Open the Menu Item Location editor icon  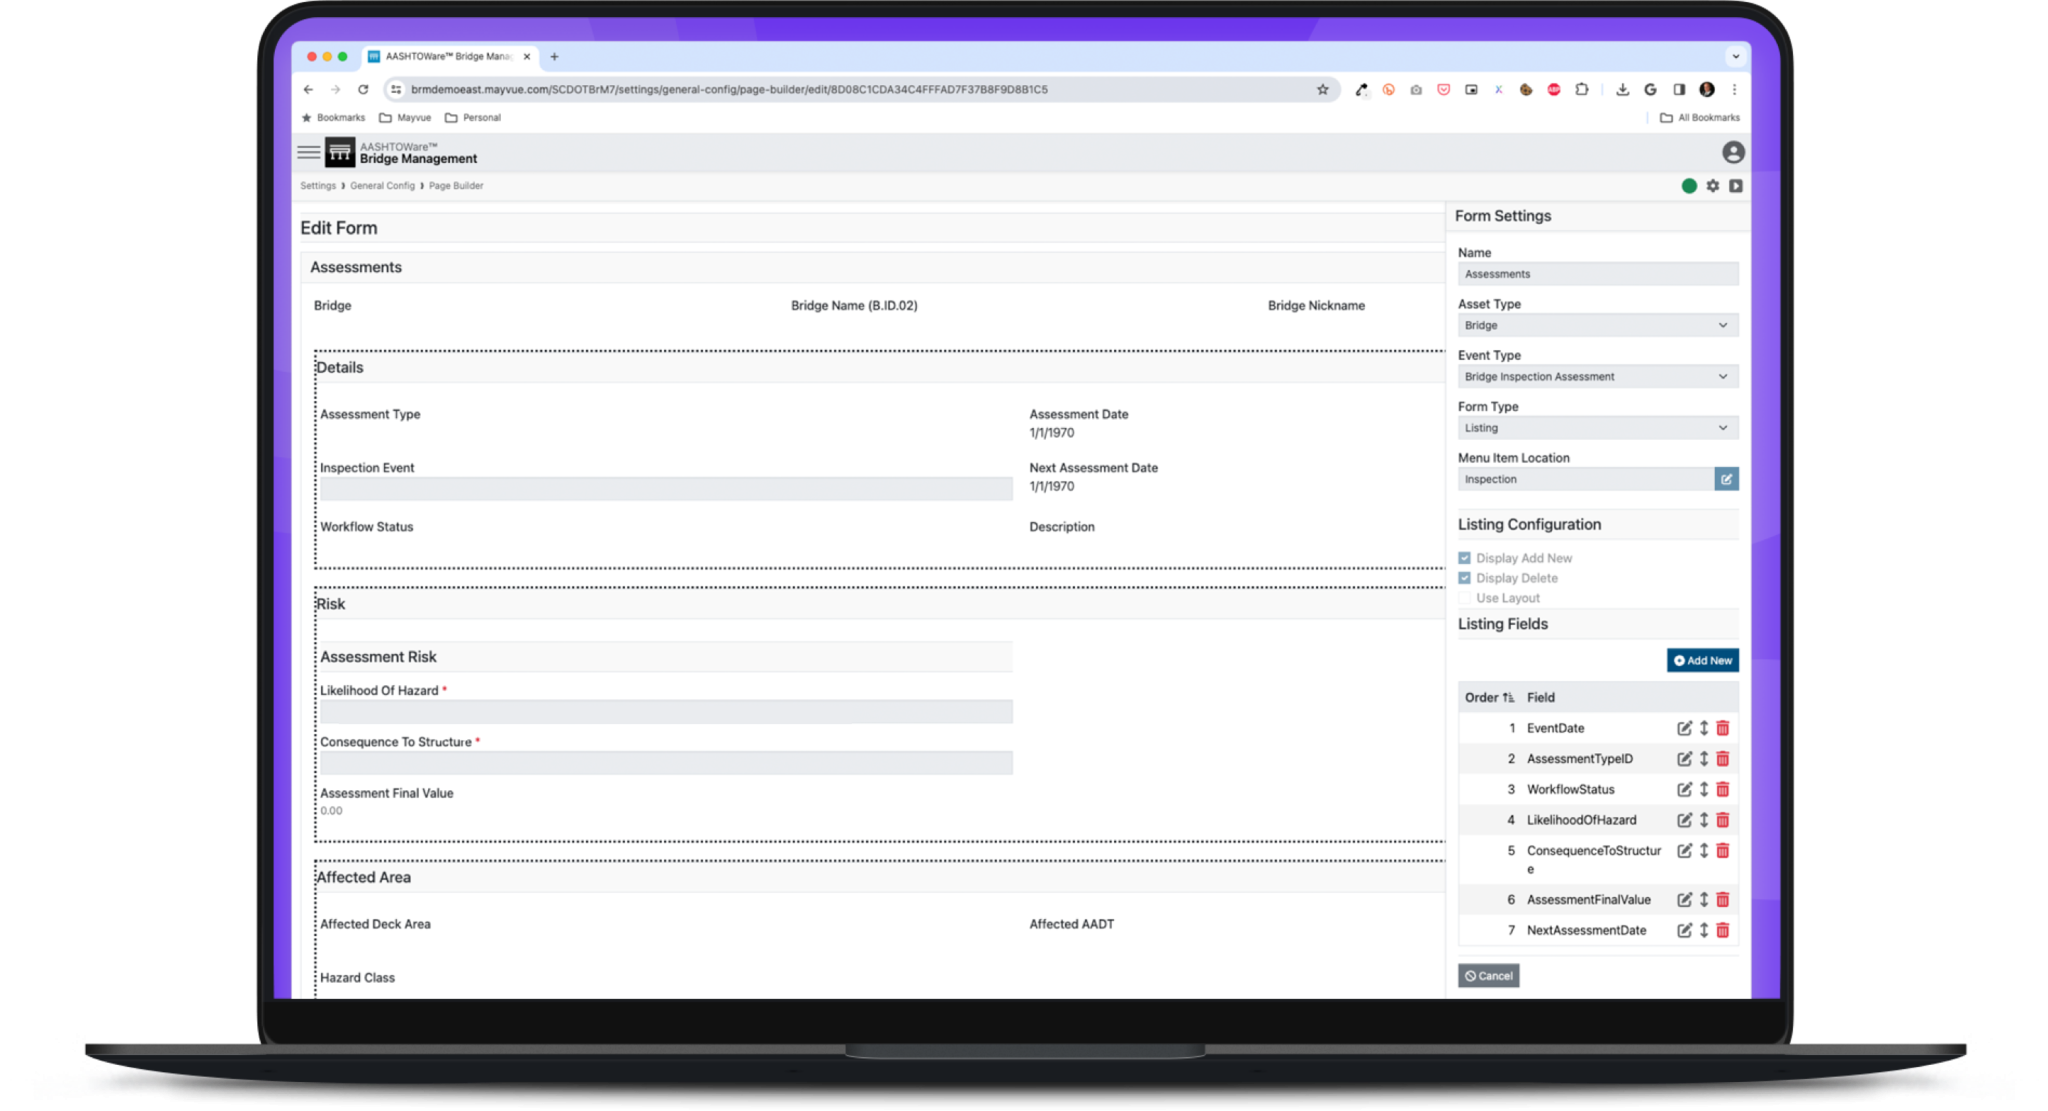(1727, 478)
